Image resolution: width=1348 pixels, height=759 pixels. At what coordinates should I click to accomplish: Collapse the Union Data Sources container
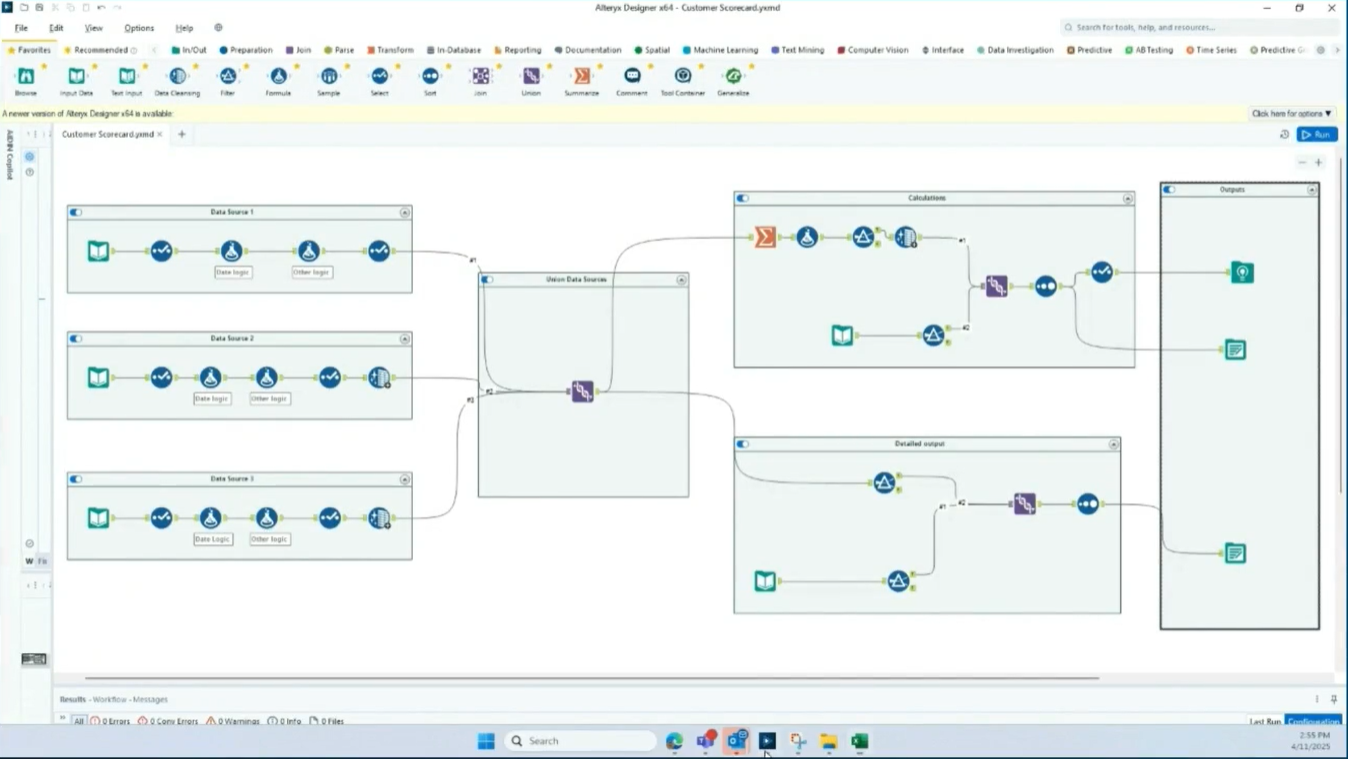pos(682,280)
